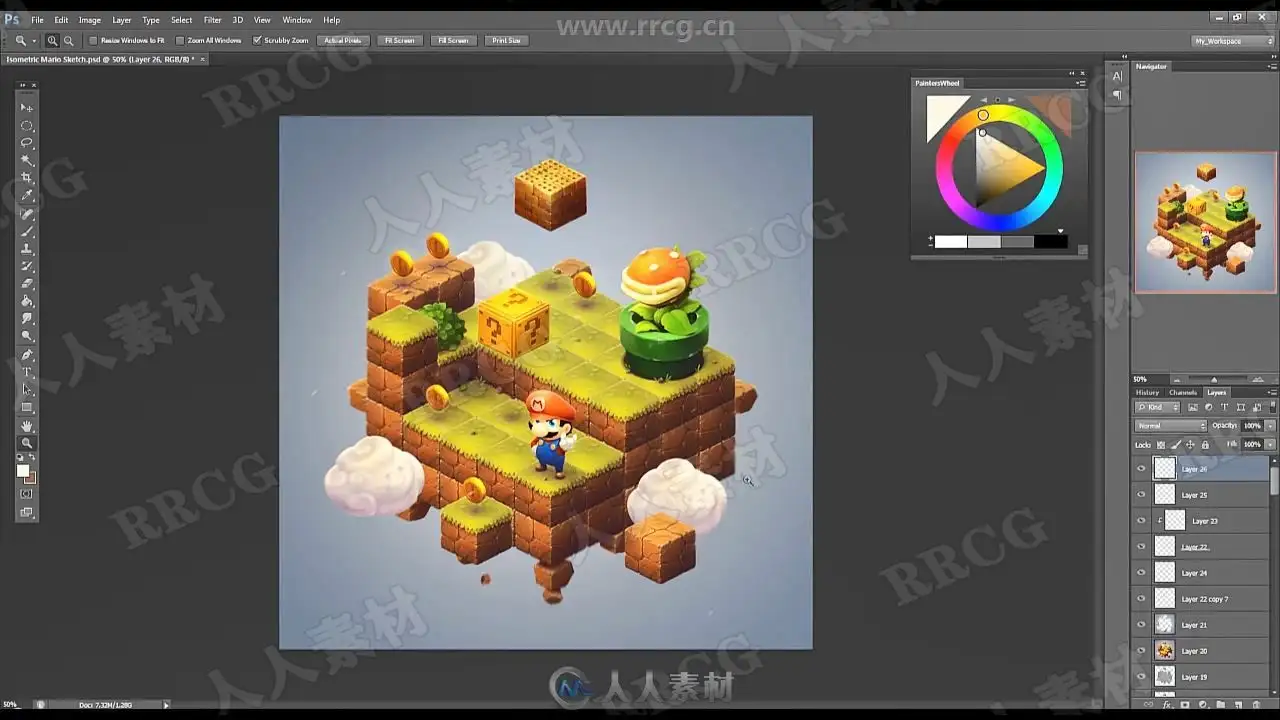Select the Brush tool
Image resolution: width=1280 pixels, height=720 pixels.
27,231
